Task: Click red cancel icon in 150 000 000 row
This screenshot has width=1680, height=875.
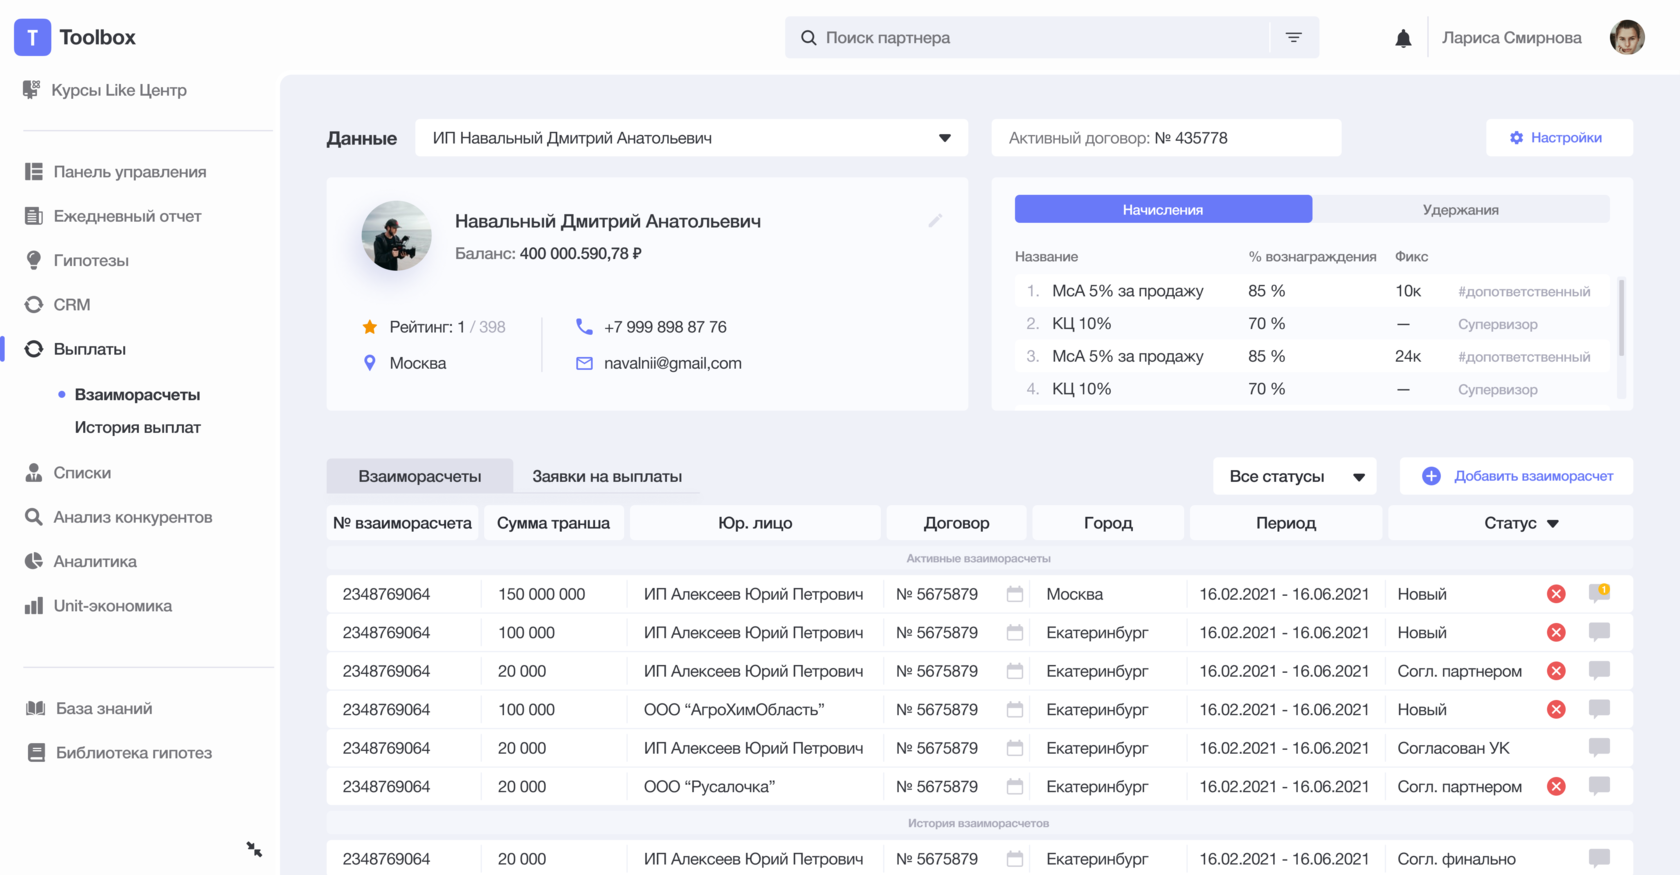Action: coord(1556,594)
